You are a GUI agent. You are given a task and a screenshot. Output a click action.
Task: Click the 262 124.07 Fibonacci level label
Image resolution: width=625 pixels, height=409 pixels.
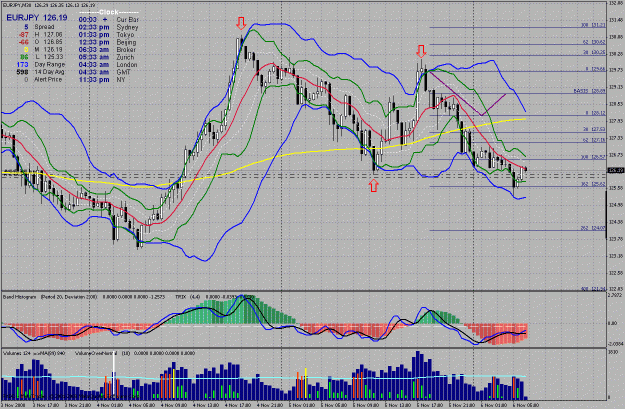click(x=594, y=228)
